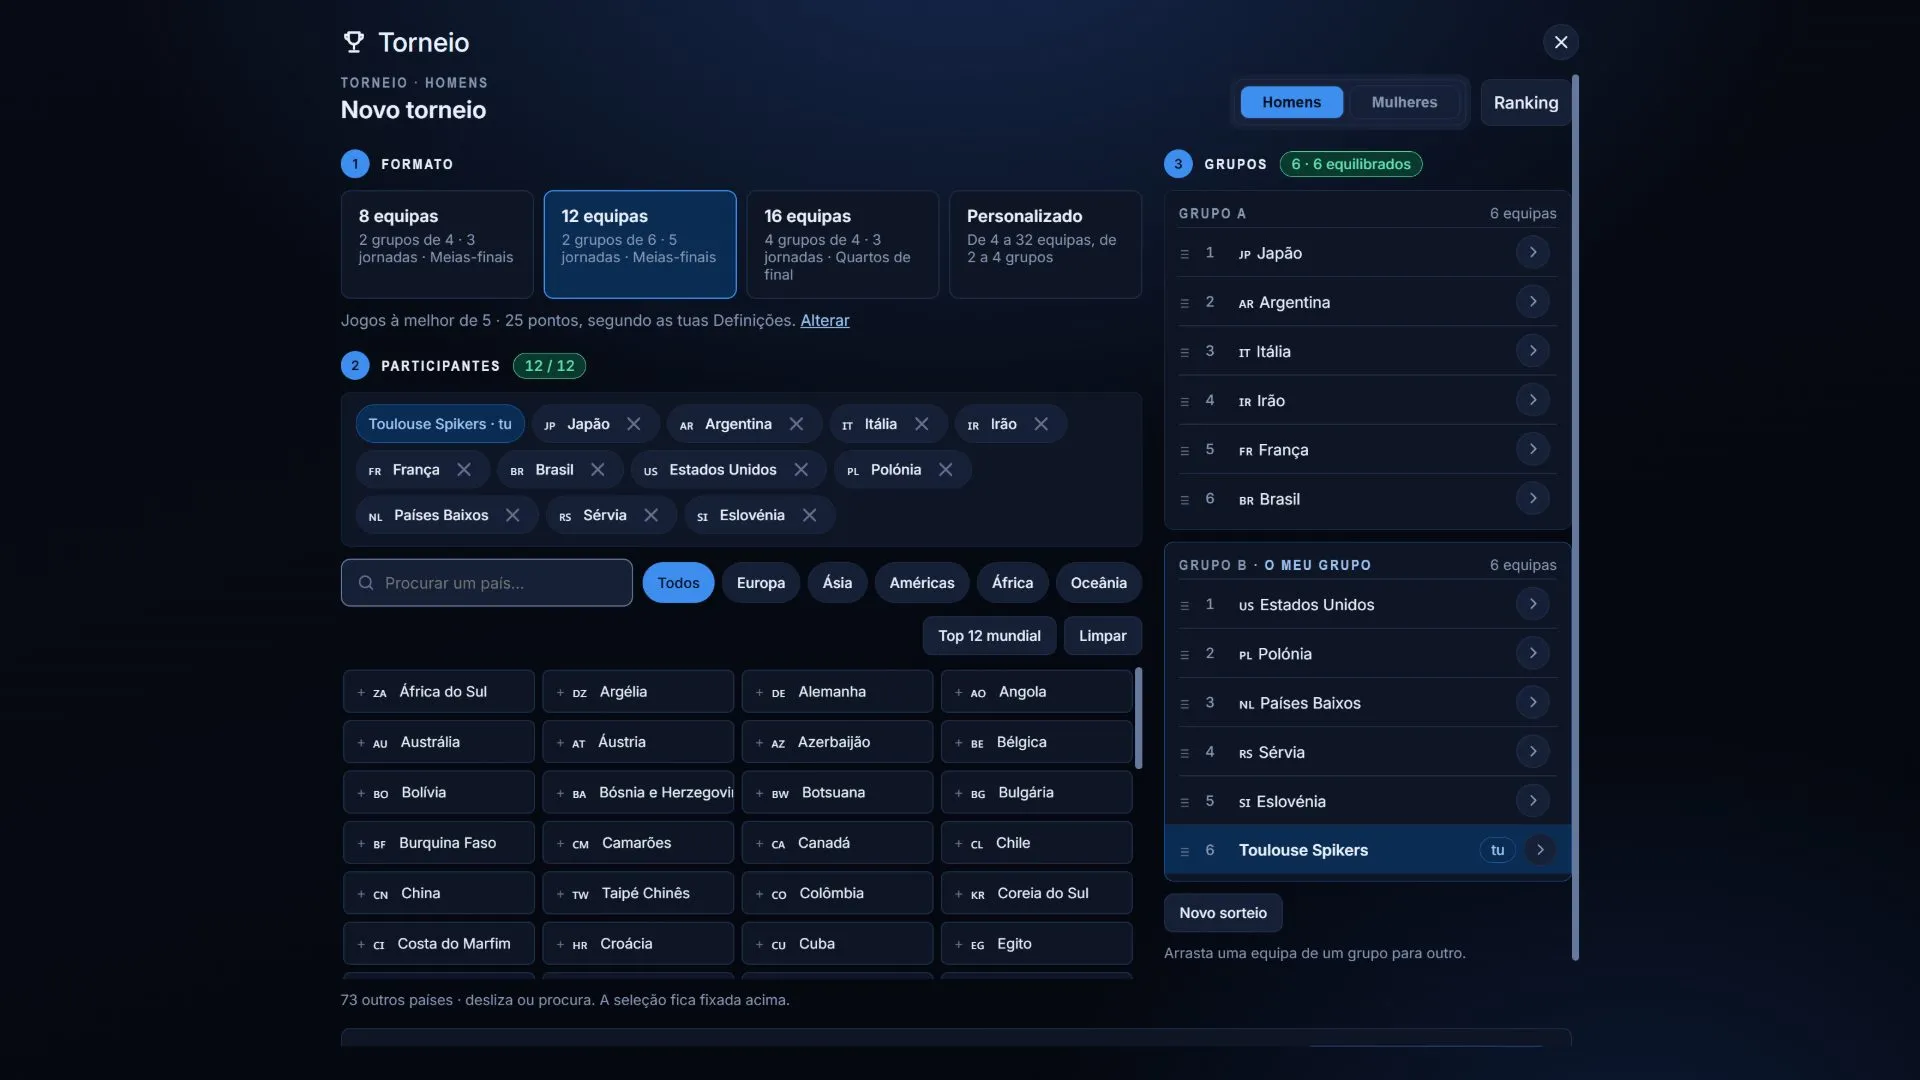The width and height of the screenshot is (1920, 1080).
Task: Remove Itália from selected participants
Action: pyautogui.click(x=922, y=424)
